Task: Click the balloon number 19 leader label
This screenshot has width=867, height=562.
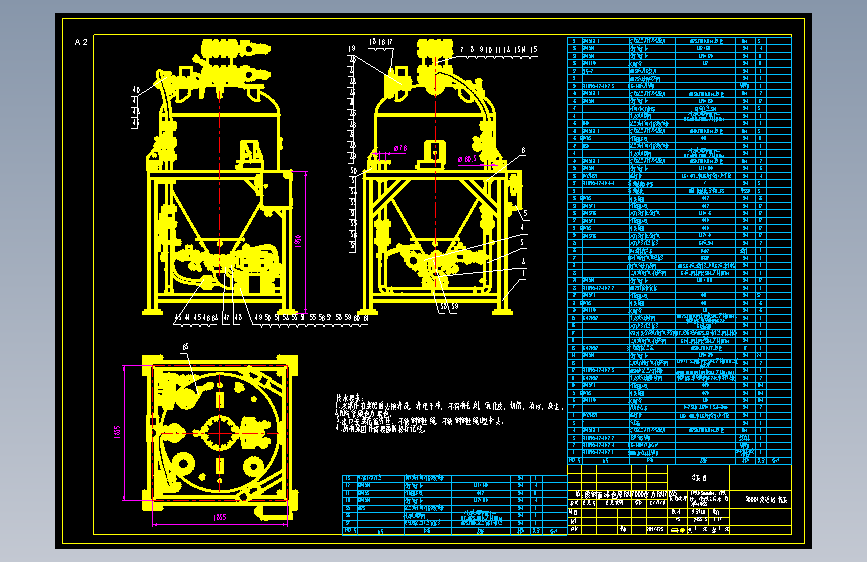Action: (x=352, y=49)
